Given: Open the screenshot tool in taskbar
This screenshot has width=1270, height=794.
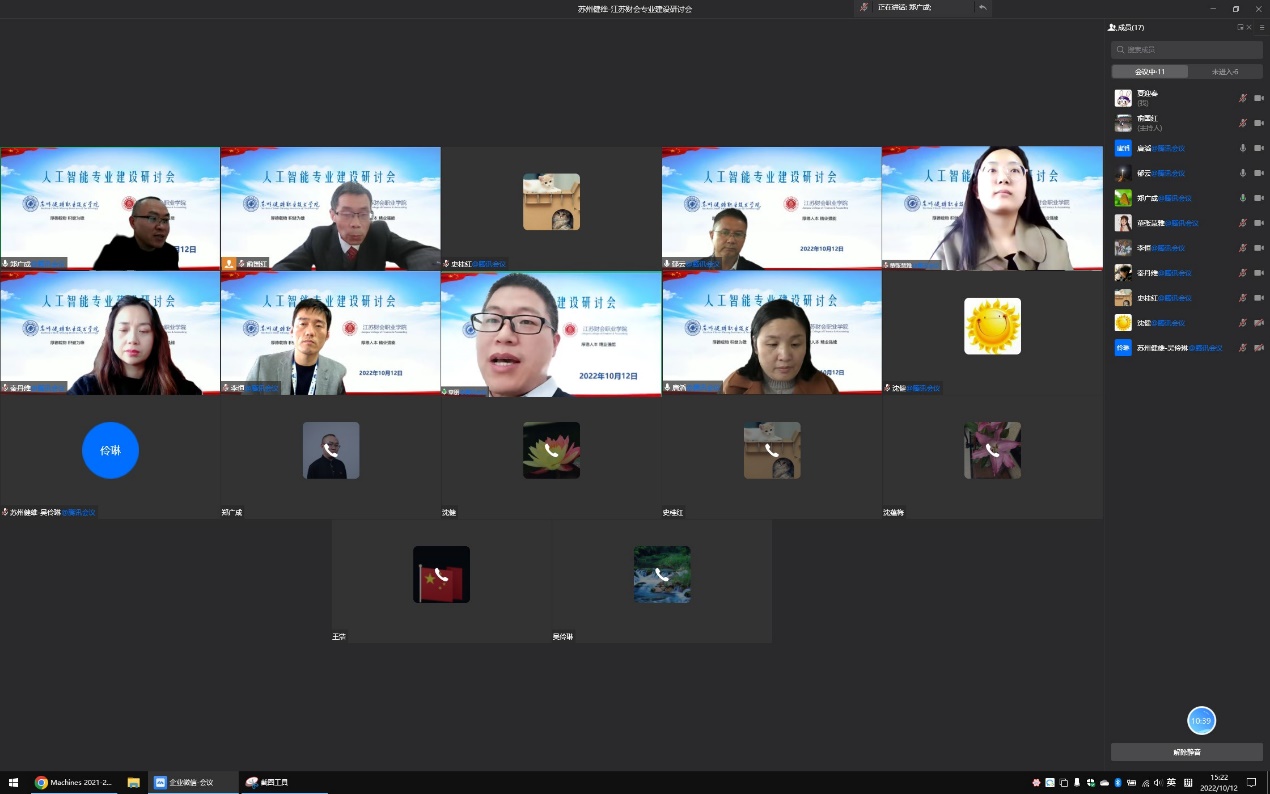Looking at the screenshot, I should pyautogui.click(x=268, y=782).
